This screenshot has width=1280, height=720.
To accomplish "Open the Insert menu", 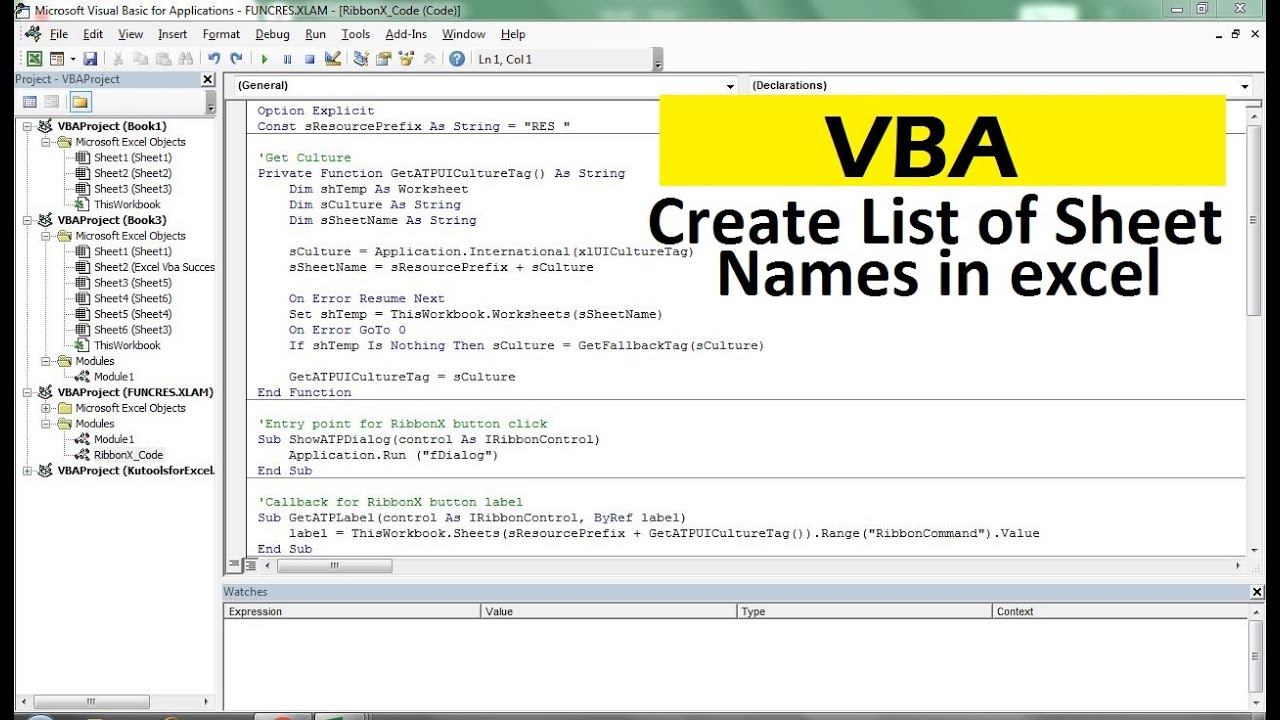I will pos(173,34).
